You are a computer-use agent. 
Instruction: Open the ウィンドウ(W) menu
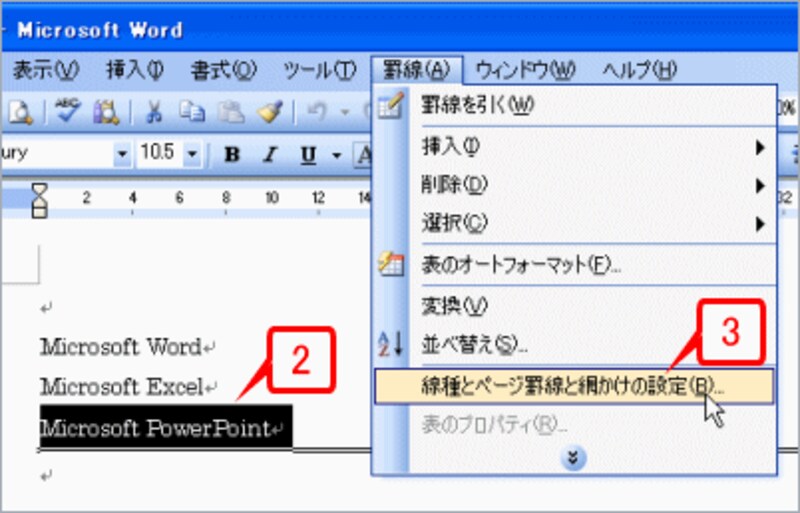[x=525, y=70]
